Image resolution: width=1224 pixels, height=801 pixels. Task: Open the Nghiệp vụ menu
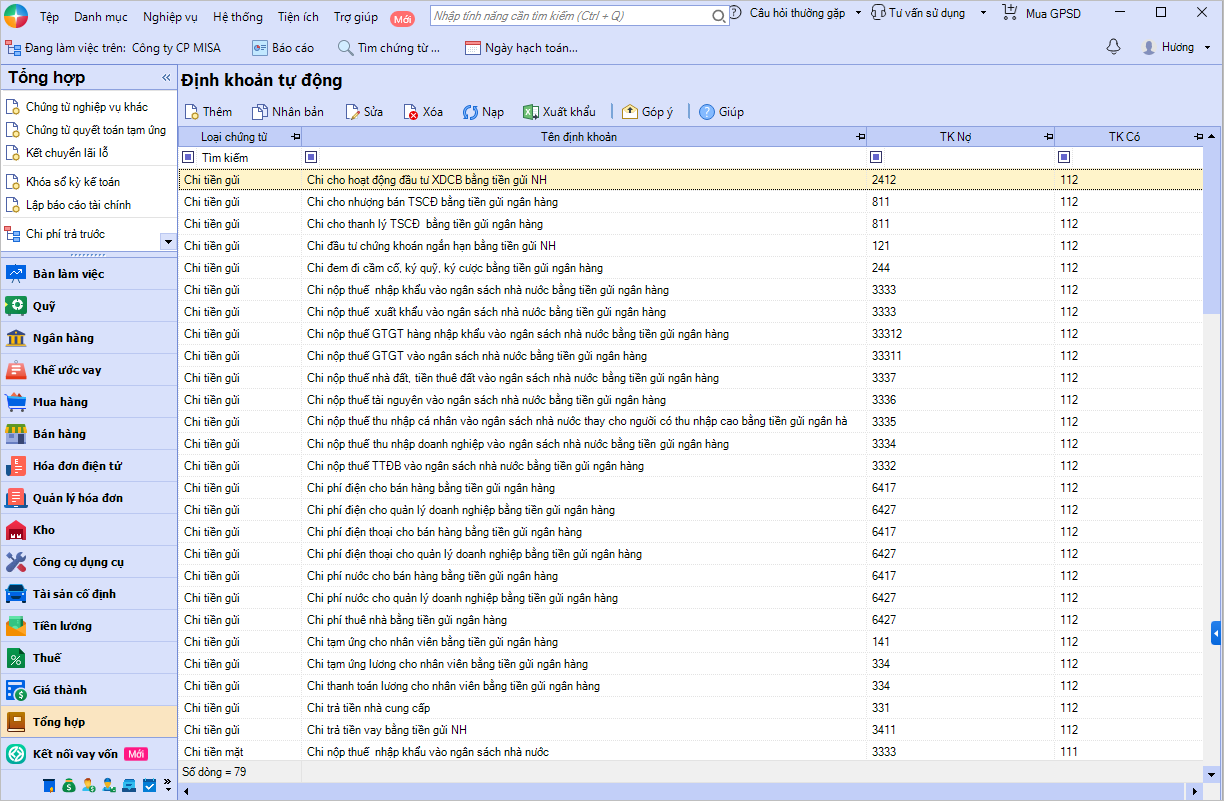click(x=170, y=17)
